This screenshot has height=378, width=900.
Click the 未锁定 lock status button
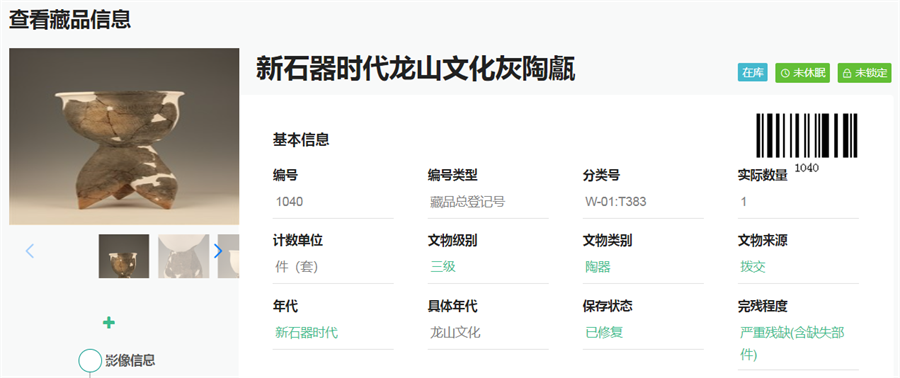click(864, 73)
